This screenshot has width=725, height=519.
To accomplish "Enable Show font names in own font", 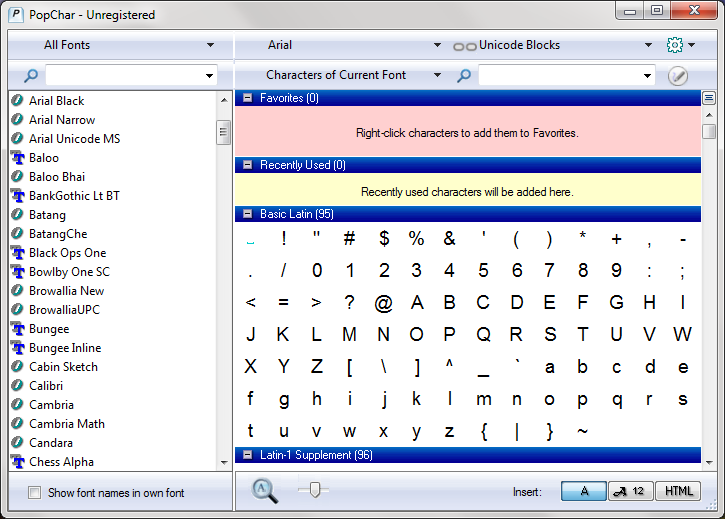I will pyautogui.click(x=35, y=493).
